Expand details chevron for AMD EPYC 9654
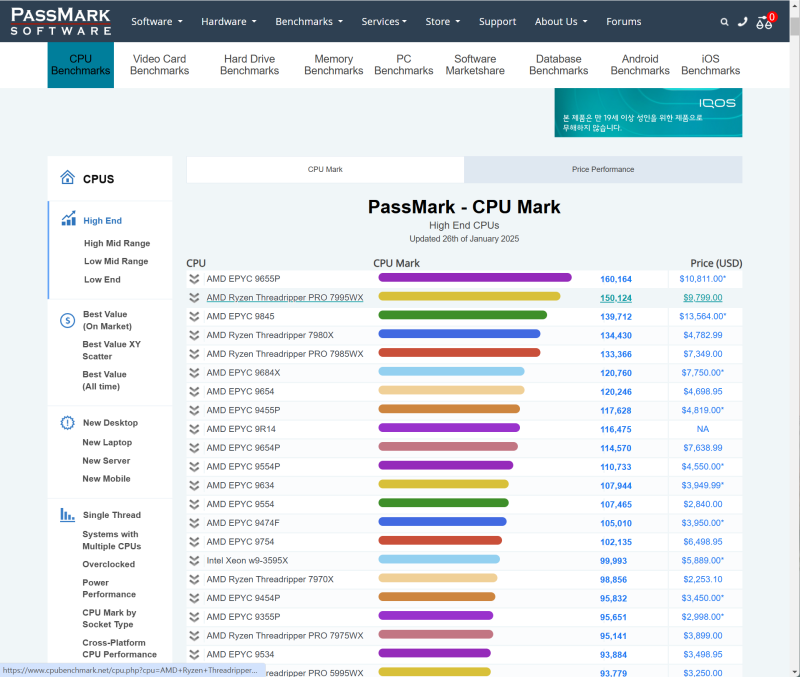The image size is (800, 677). 194,392
